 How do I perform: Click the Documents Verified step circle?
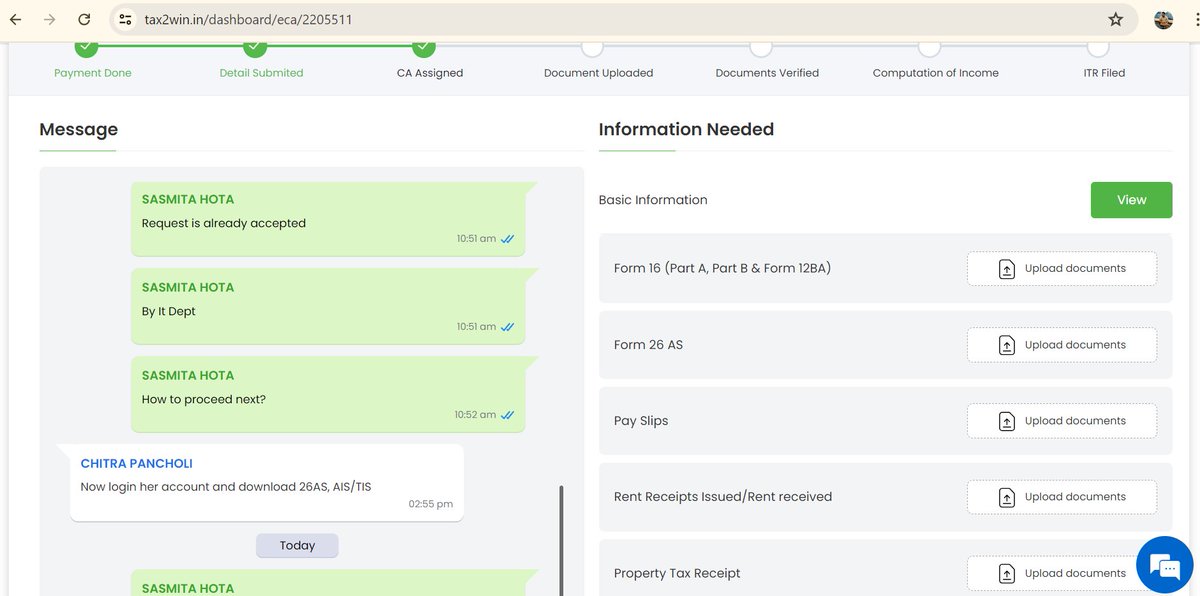tap(761, 47)
